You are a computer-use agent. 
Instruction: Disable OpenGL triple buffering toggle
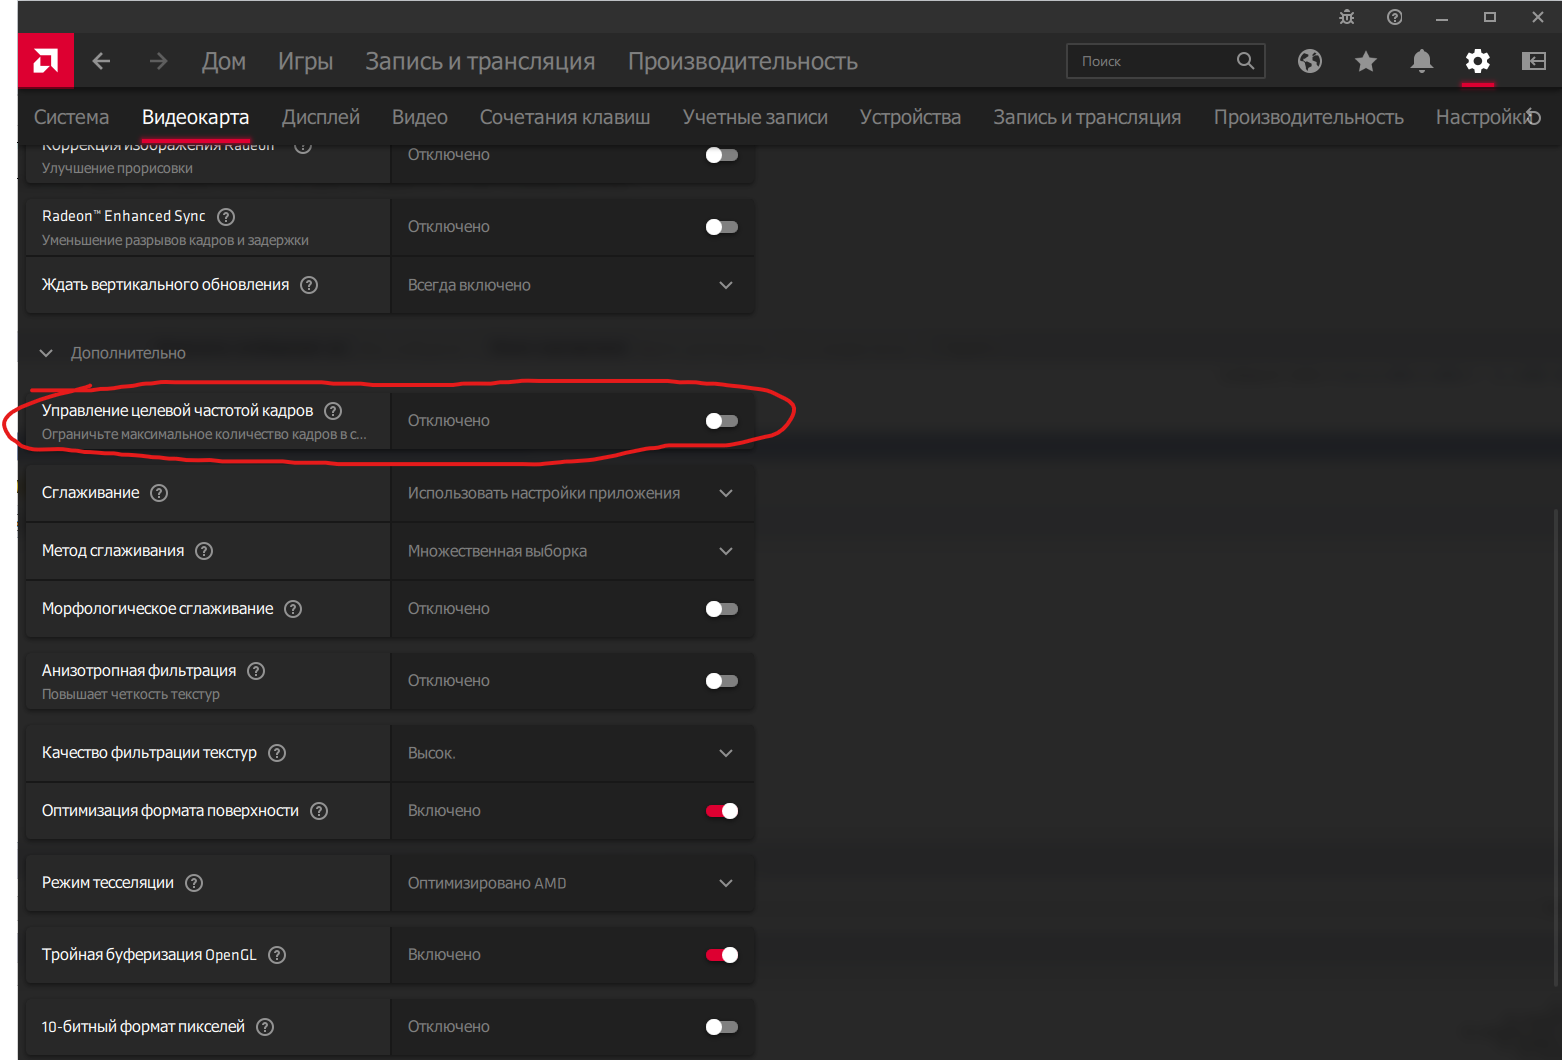(x=721, y=955)
